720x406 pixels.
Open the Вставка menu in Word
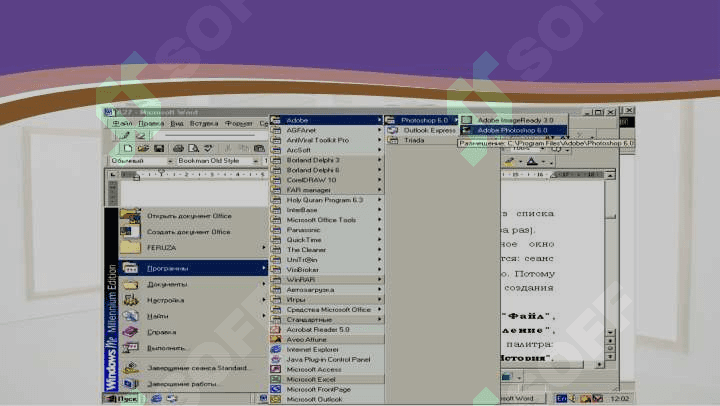click(x=204, y=124)
